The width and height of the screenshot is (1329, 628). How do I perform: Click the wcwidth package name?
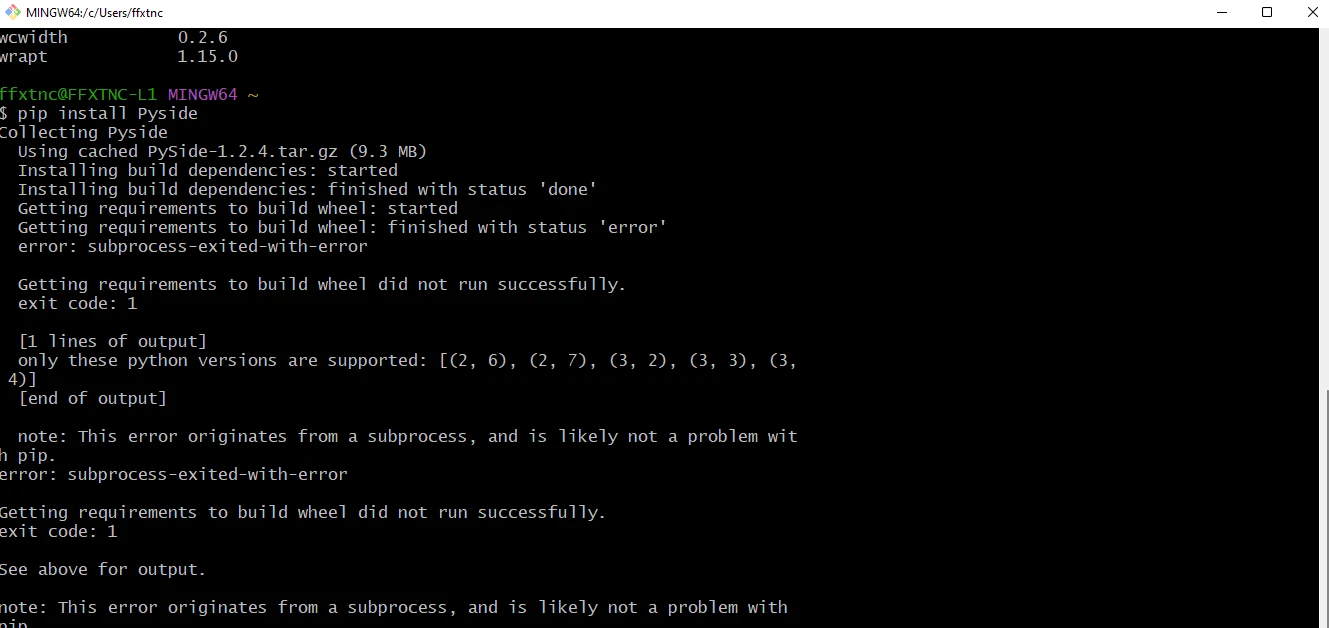click(x=34, y=37)
